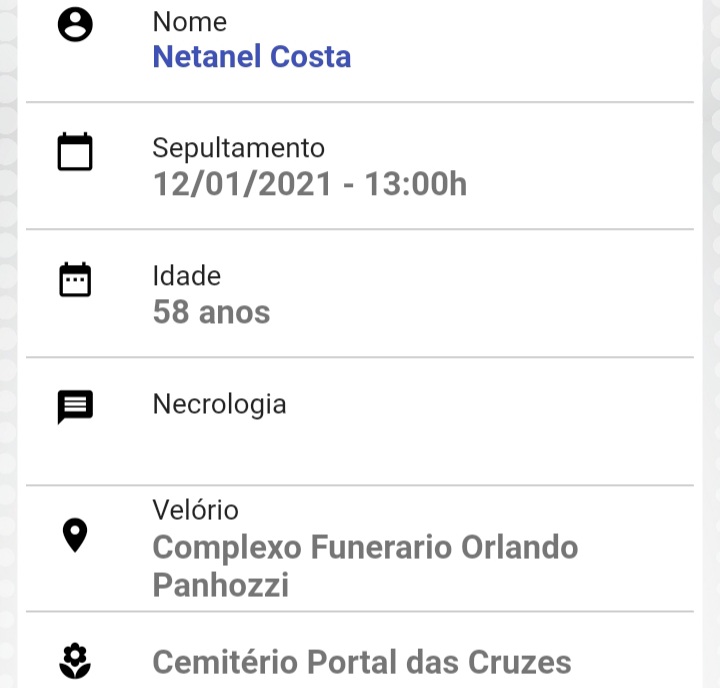
Task: Tap the blank calendar icon beside Sepultamento
Action: tap(75, 151)
